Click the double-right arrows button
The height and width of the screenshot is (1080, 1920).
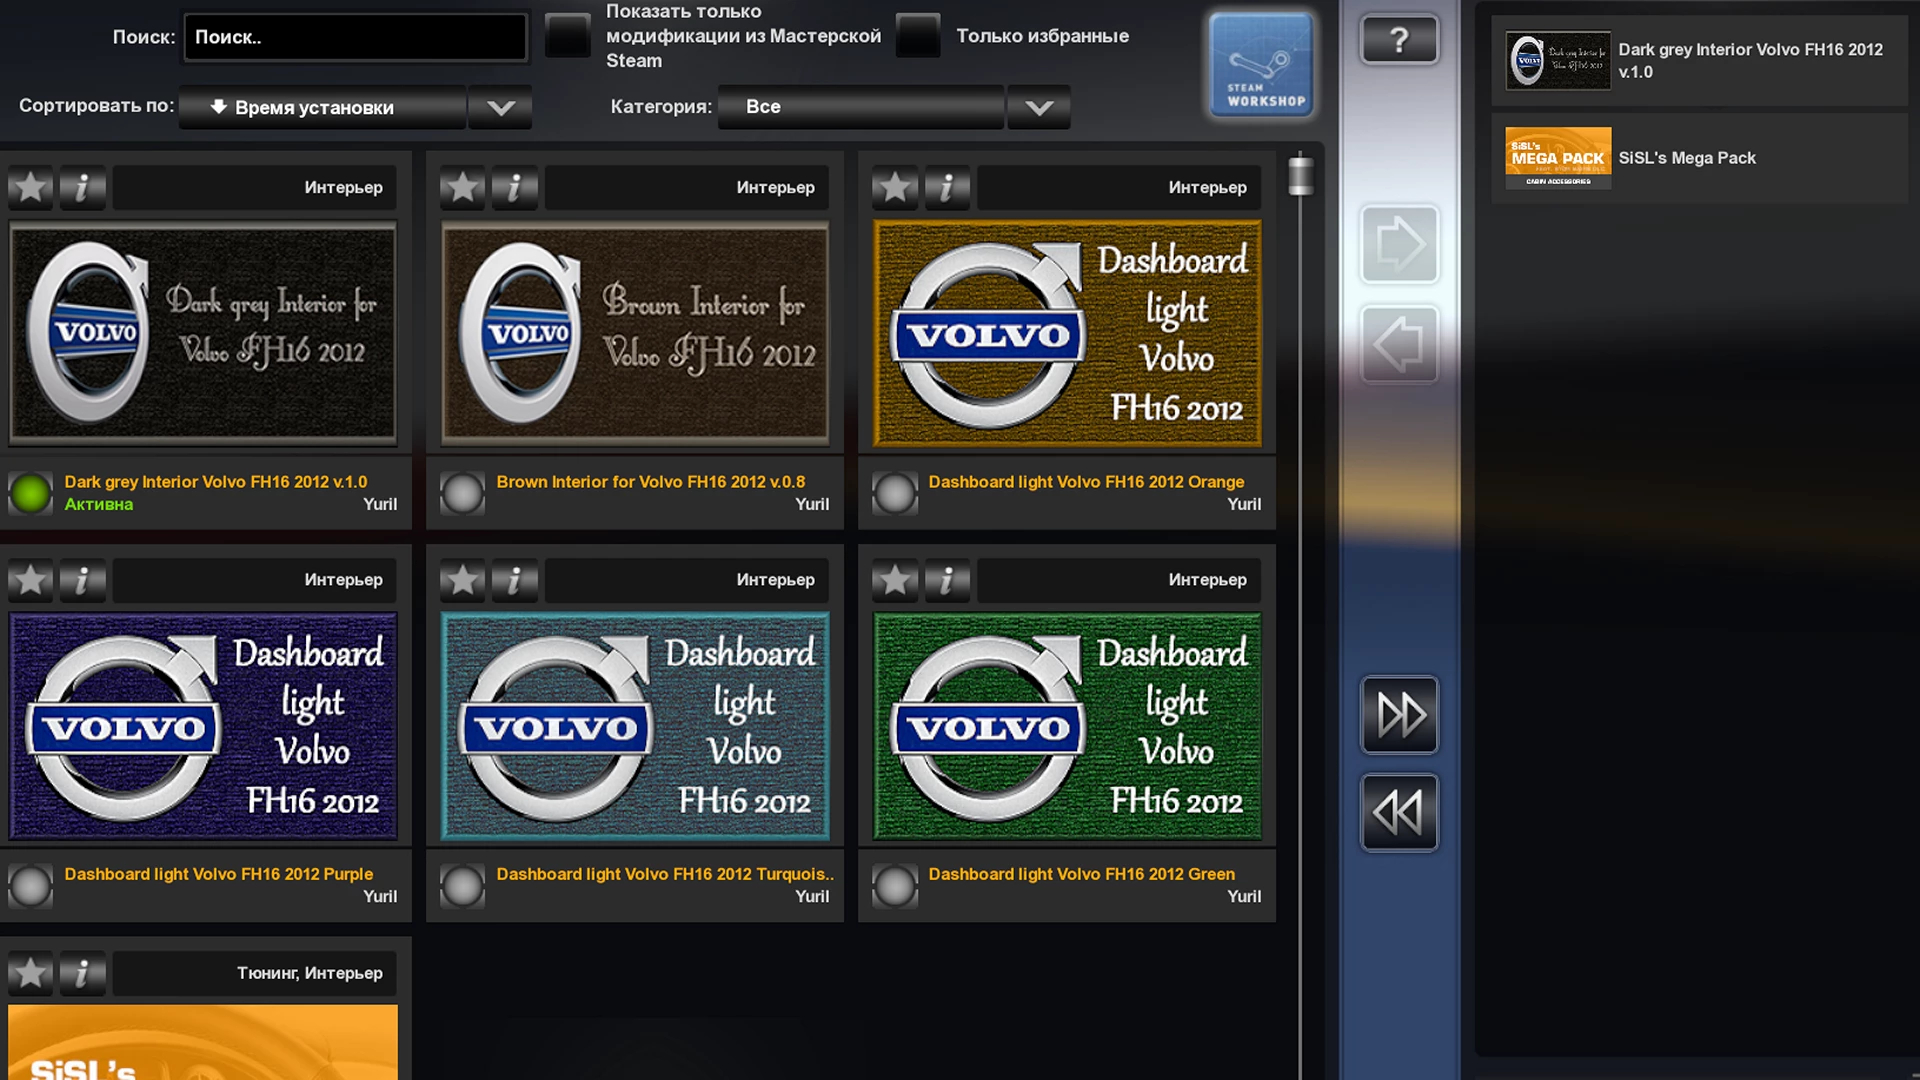point(1399,714)
